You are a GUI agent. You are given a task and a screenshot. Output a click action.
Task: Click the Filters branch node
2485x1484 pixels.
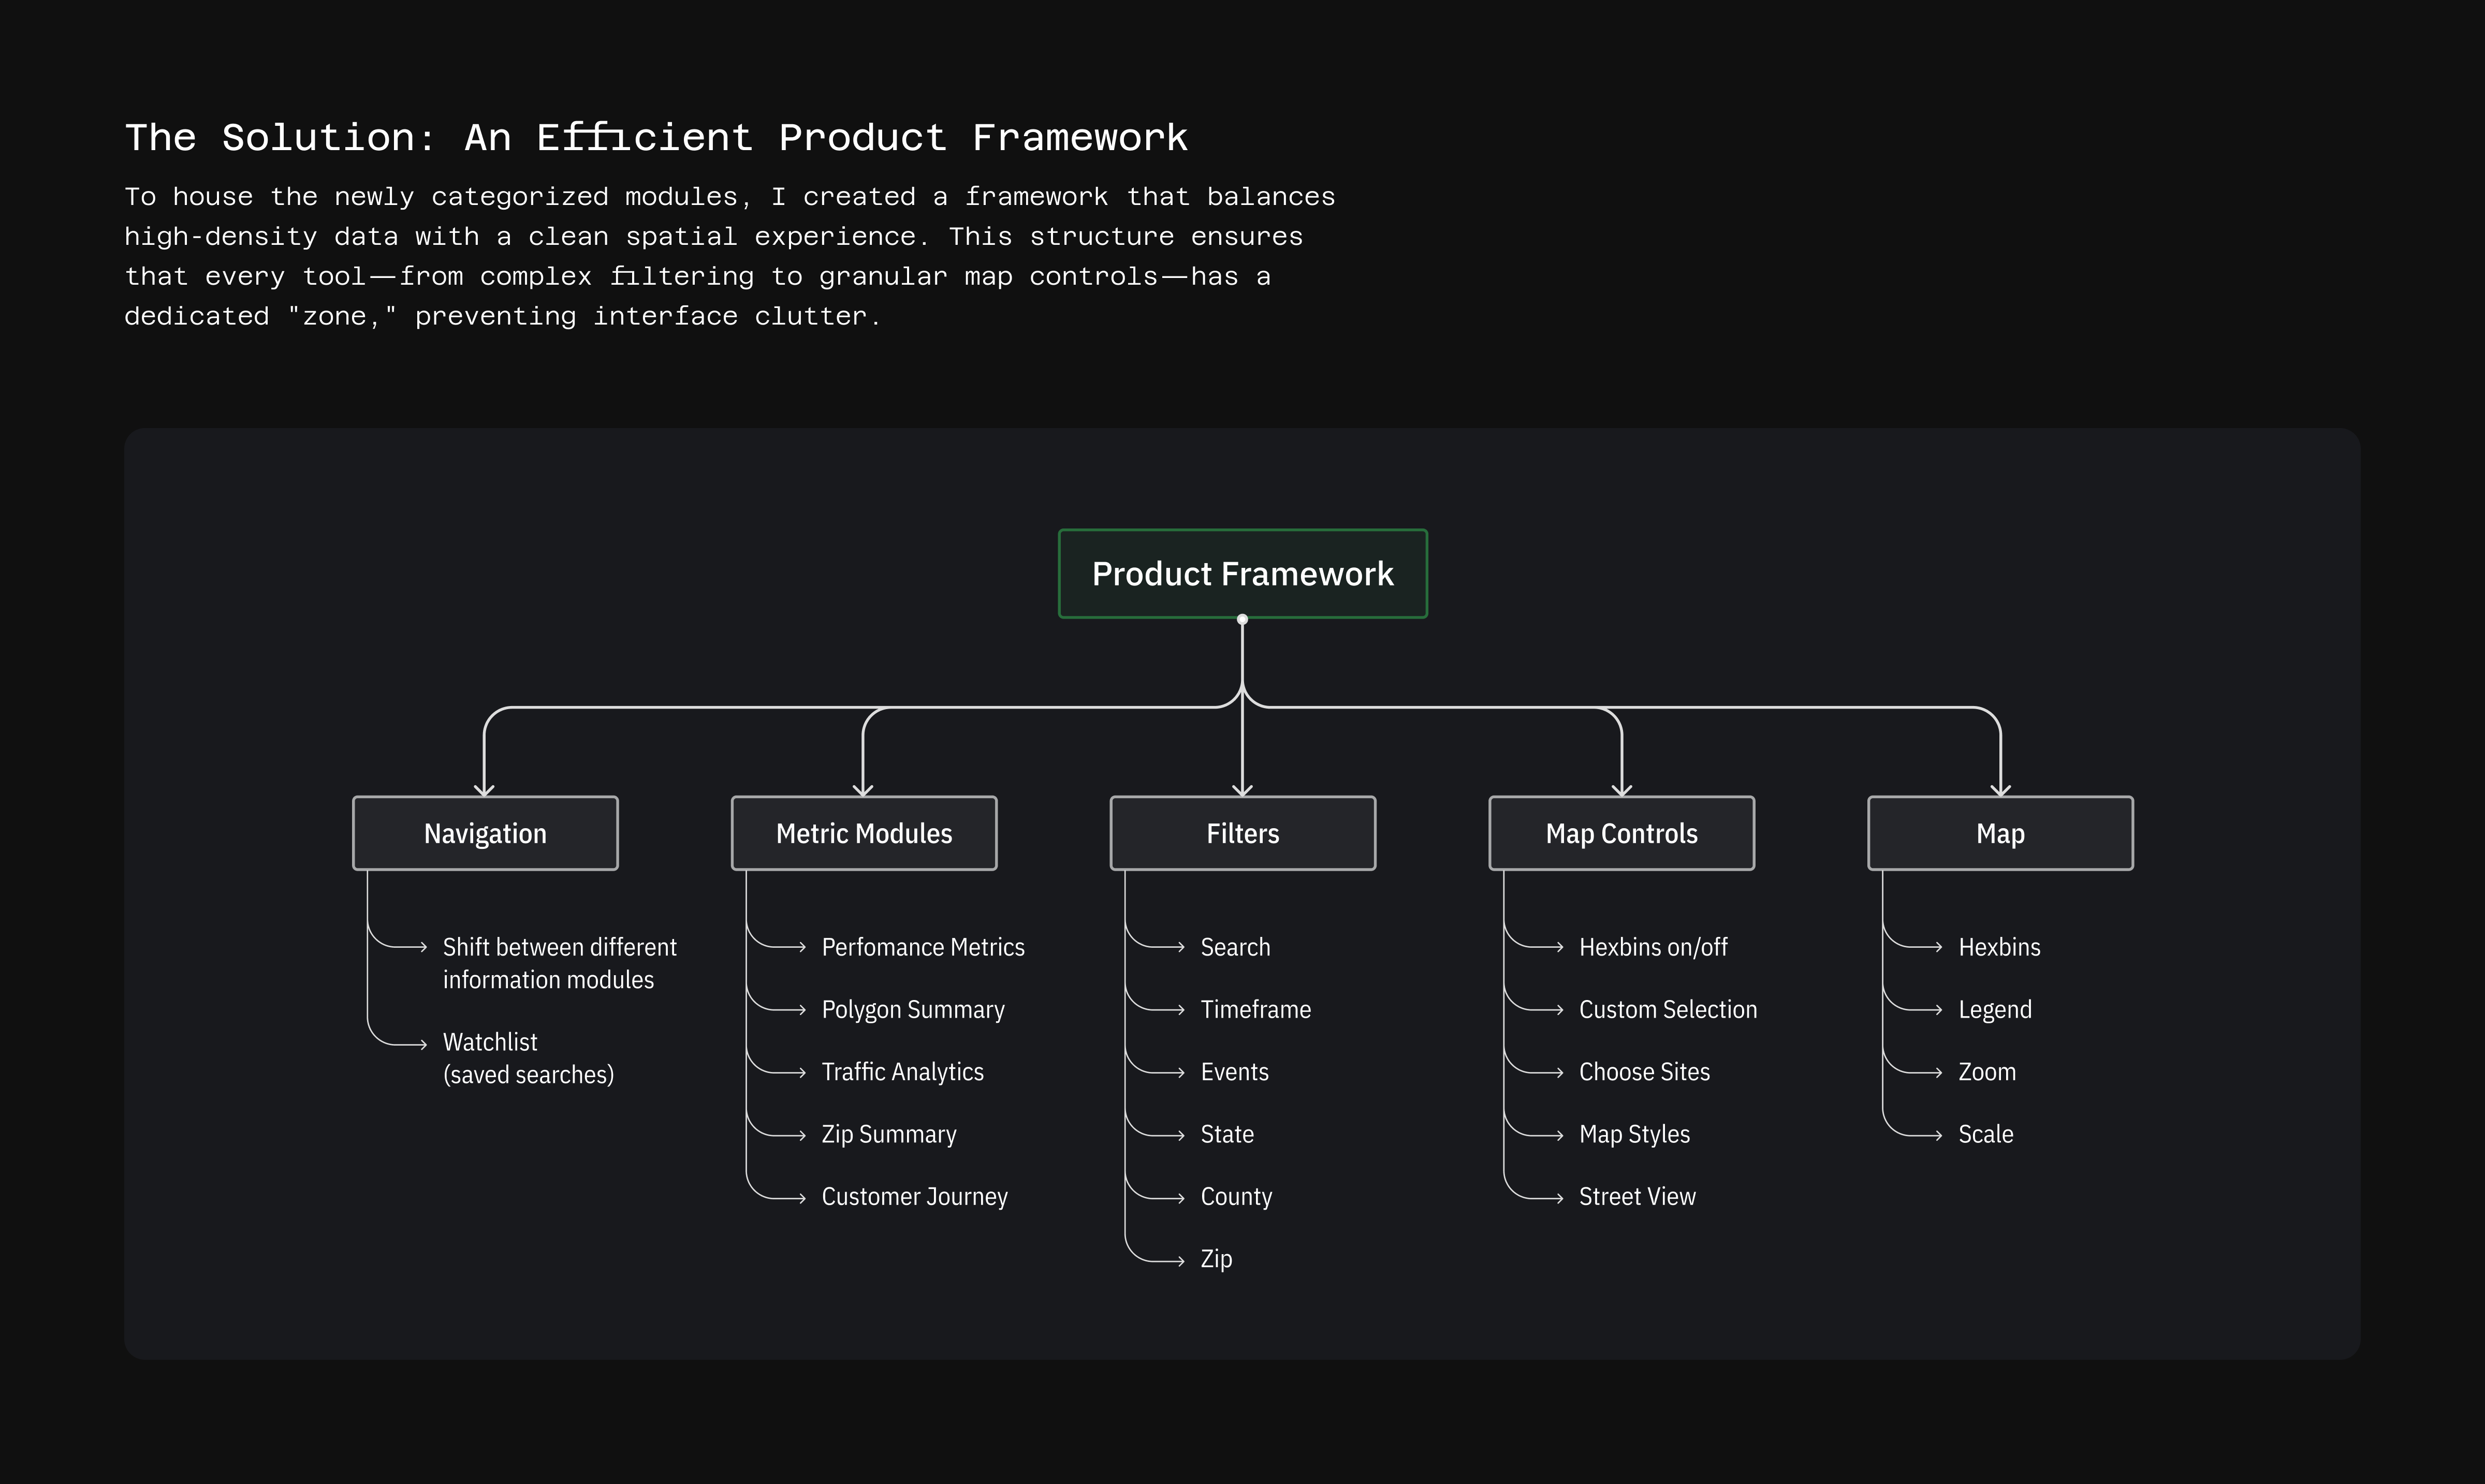tap(1242, 832)
